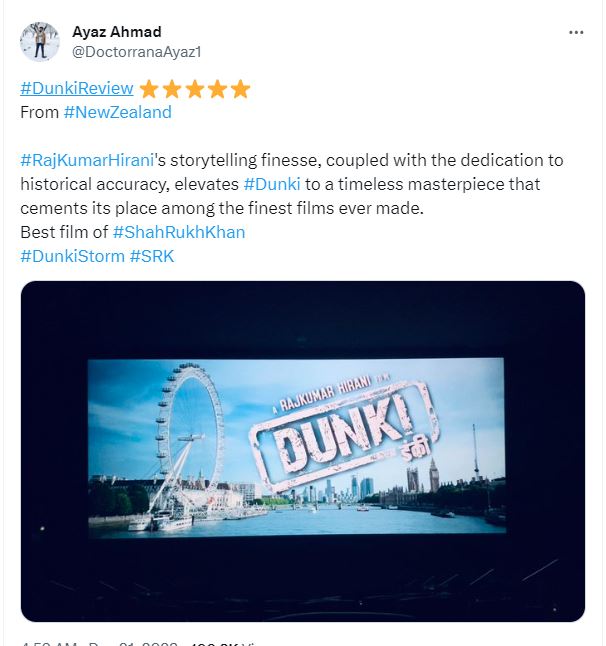Open the #SRK hashtag
606x646 pixels.
click(x=154, y=256)
